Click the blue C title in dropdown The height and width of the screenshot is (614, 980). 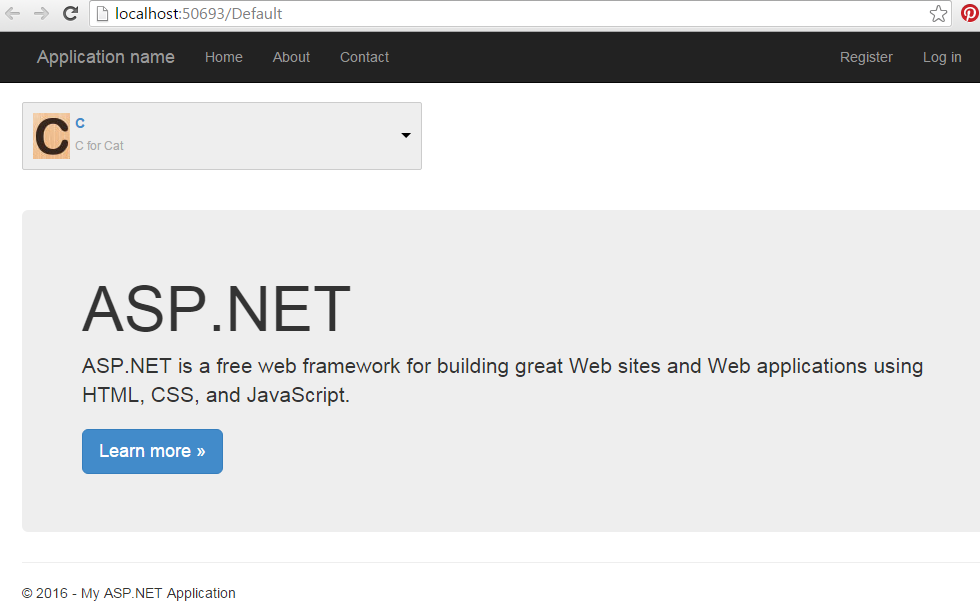pos(80,123)
